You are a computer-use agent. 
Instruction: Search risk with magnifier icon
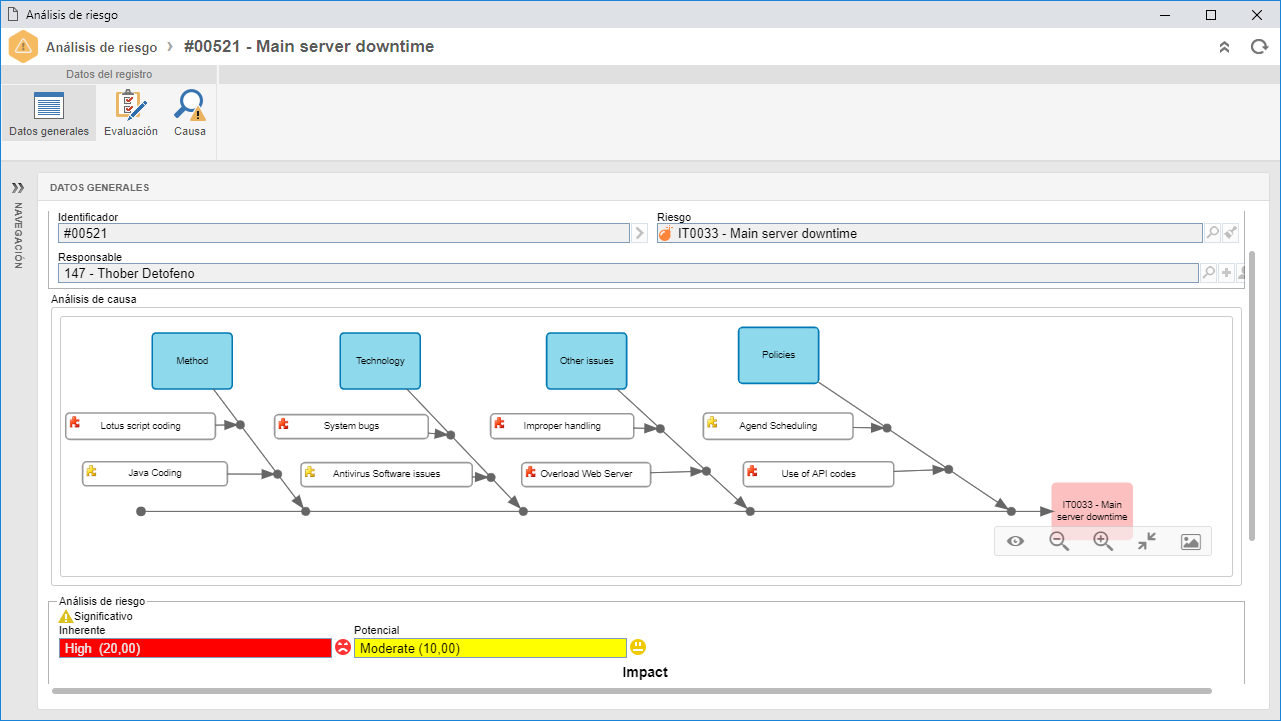1212,233
